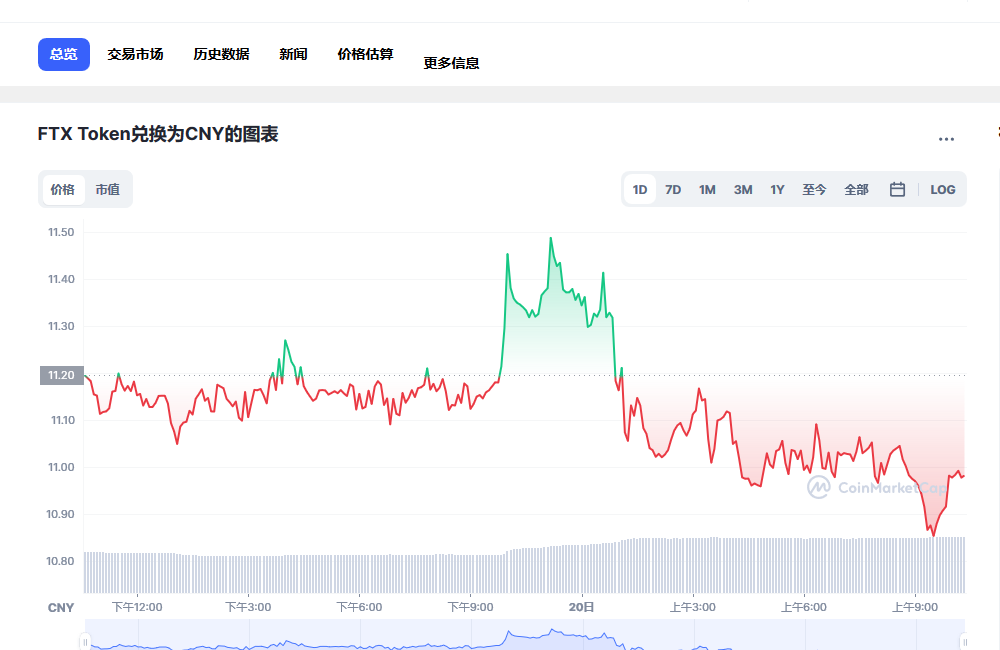Click the 11.30 y-axis value
This screenshot has height=650, width=1000.
61,327
